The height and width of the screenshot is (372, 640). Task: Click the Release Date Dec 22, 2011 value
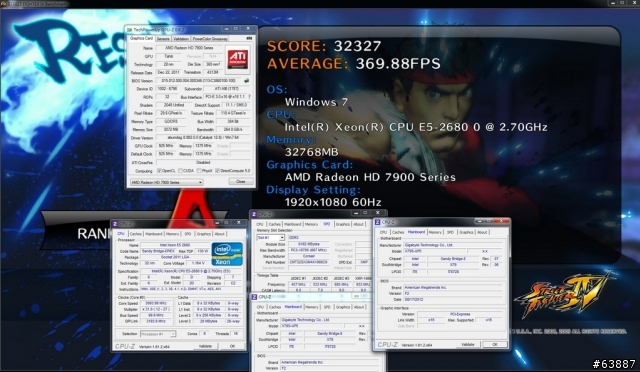coord(168,72)
